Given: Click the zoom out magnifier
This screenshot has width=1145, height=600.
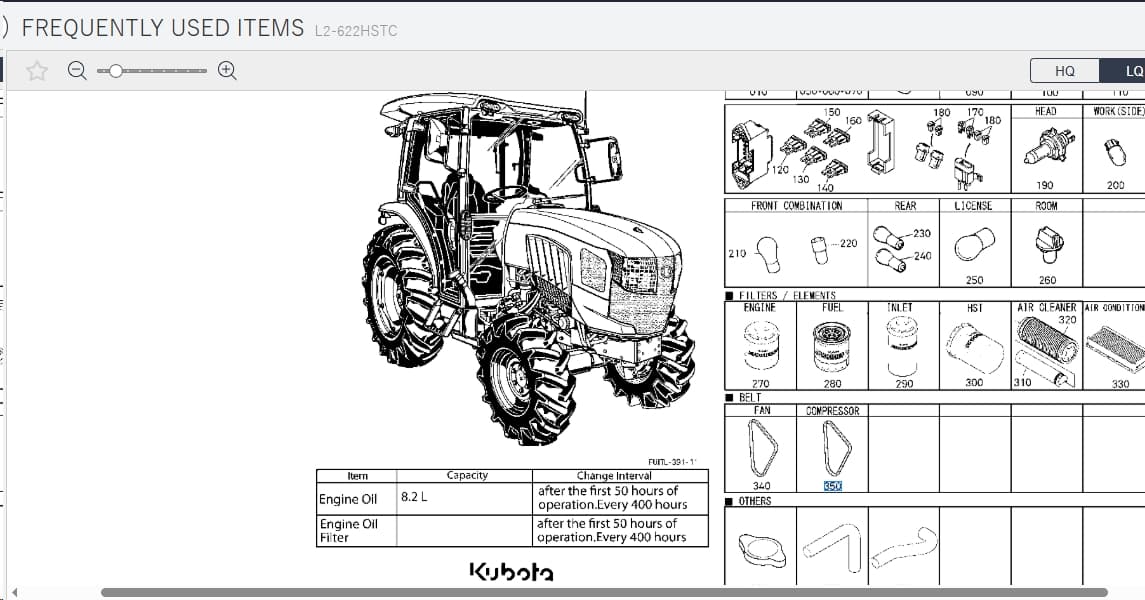Looking at the screenshot, I should coord(77,70).
